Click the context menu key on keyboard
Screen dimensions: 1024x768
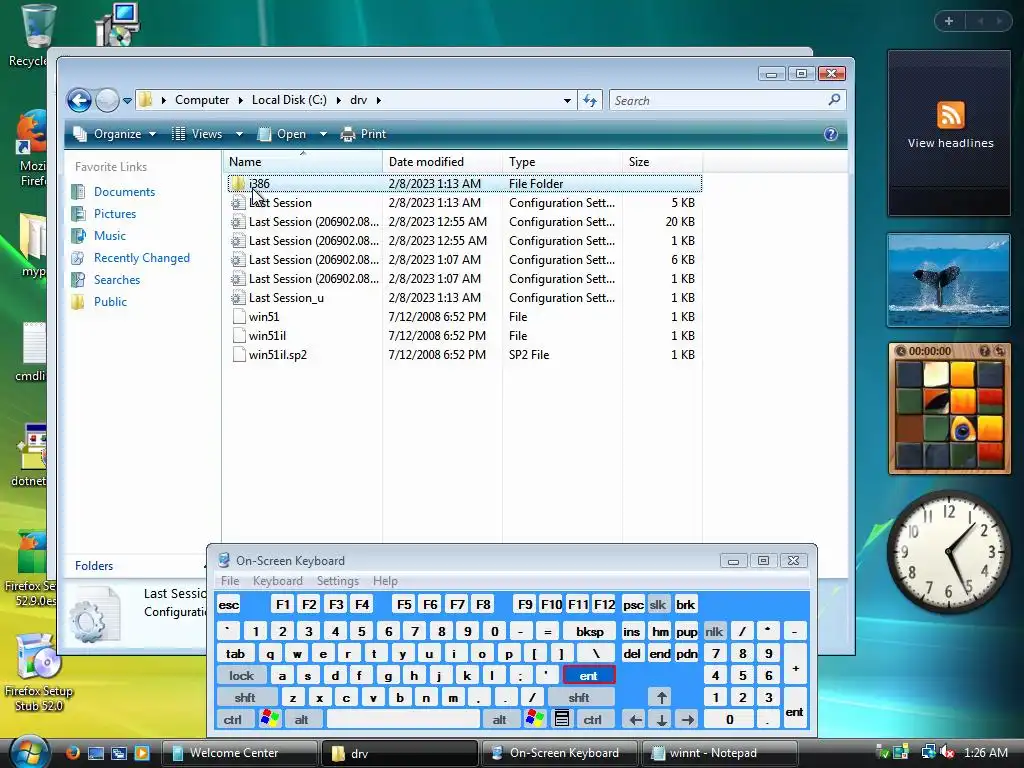point(562,720)
